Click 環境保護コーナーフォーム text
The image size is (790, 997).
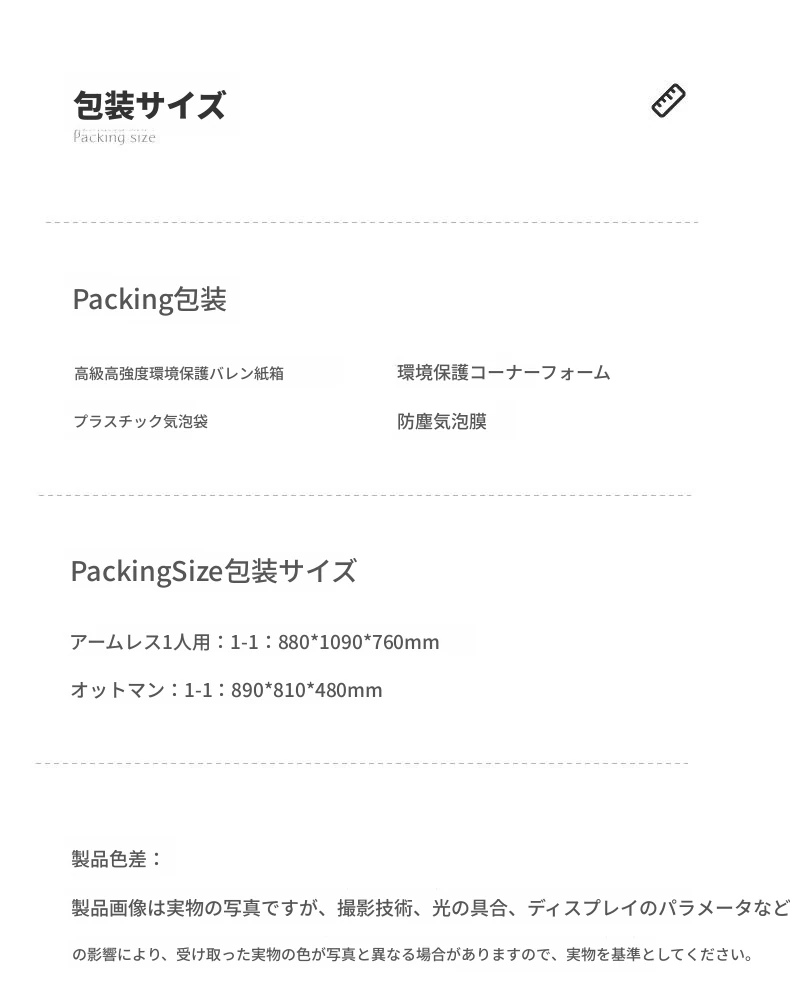[504, 373]
